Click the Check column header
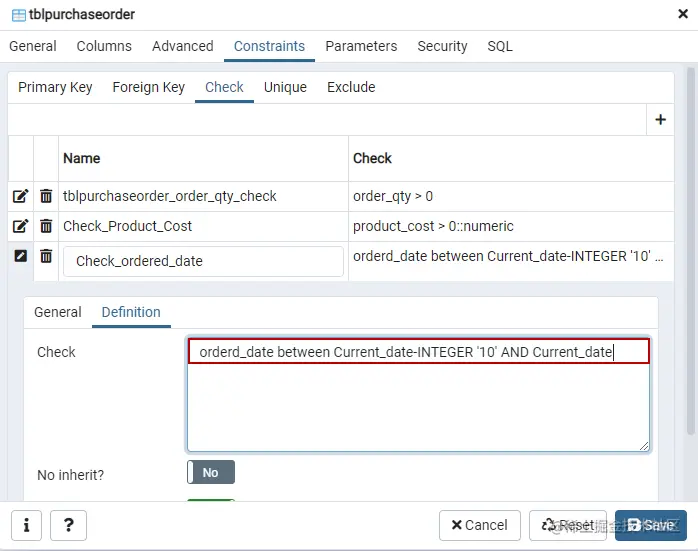Image resolution: width=698 pixels, height=551 pixels. coord(511,158)
